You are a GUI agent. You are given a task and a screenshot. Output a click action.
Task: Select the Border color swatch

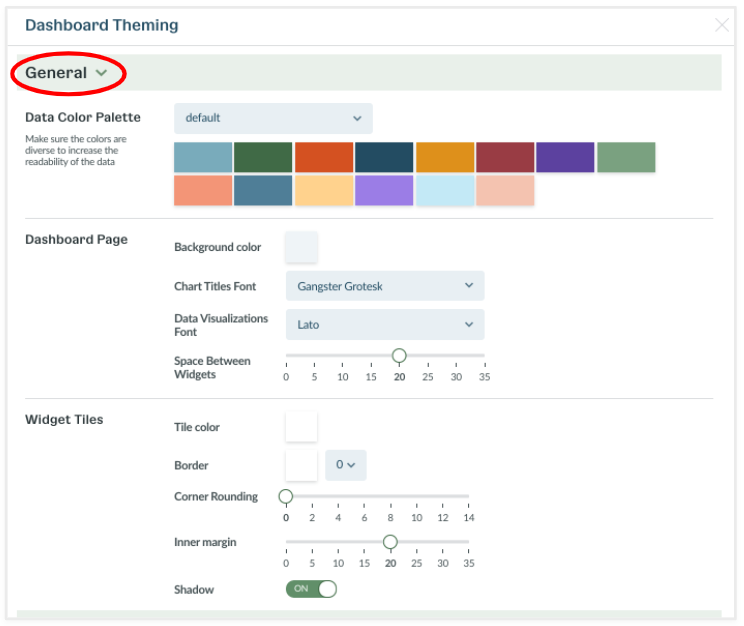301,465
